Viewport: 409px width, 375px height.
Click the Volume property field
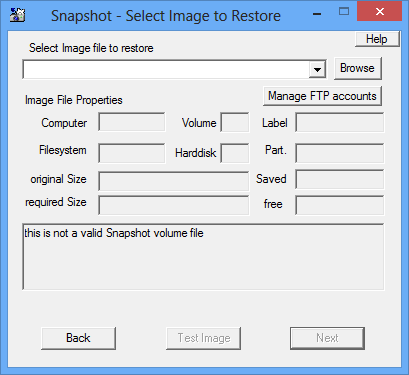tap(235, 122)
